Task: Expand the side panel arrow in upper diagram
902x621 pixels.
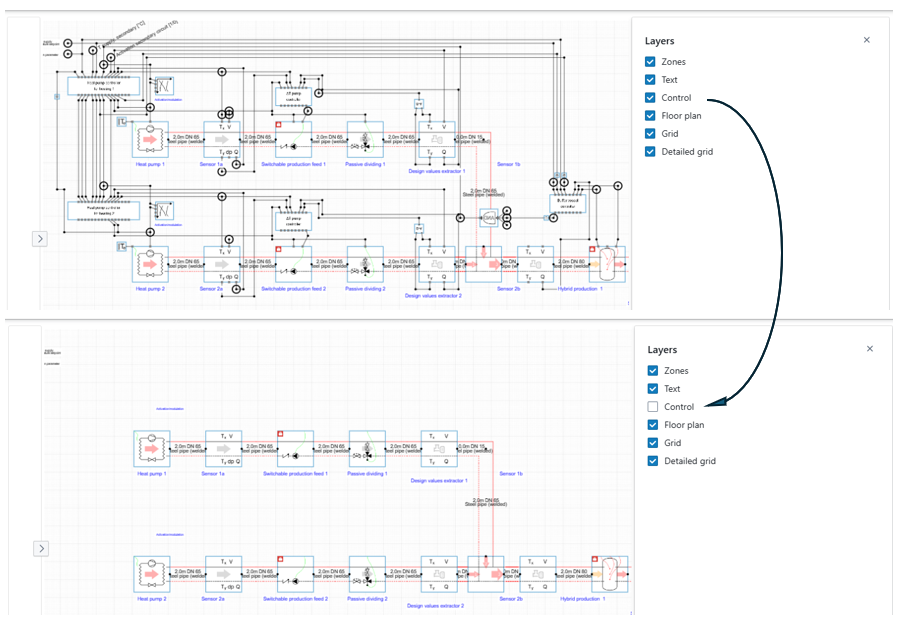Action: tap(40, 239)
